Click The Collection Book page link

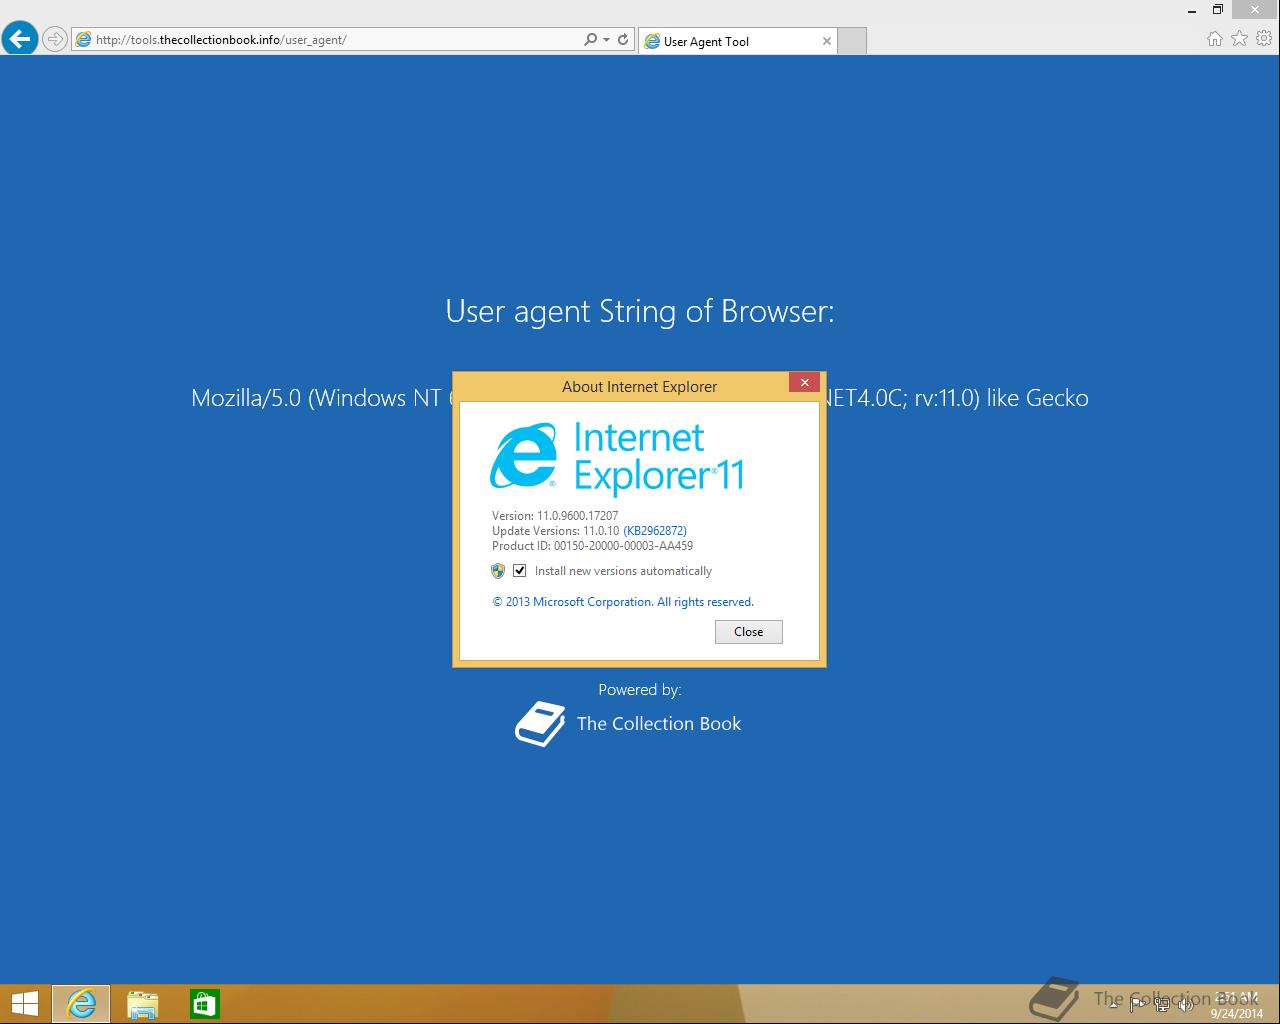(x=659, y=724)
